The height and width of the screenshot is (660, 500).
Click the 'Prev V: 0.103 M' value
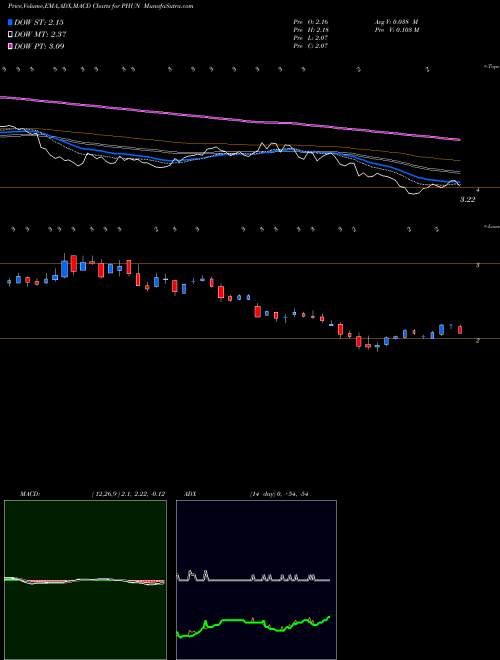click(396, 29)
